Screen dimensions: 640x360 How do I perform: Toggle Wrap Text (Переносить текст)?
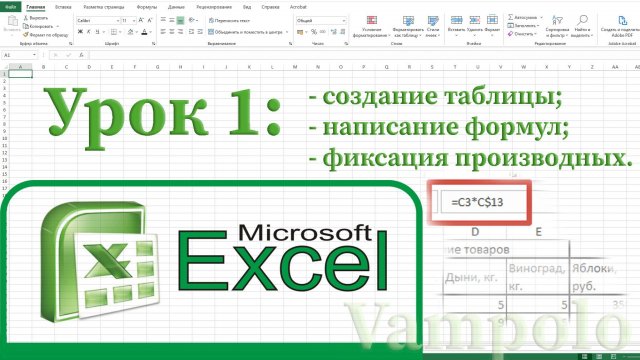(x=229, y=20)
